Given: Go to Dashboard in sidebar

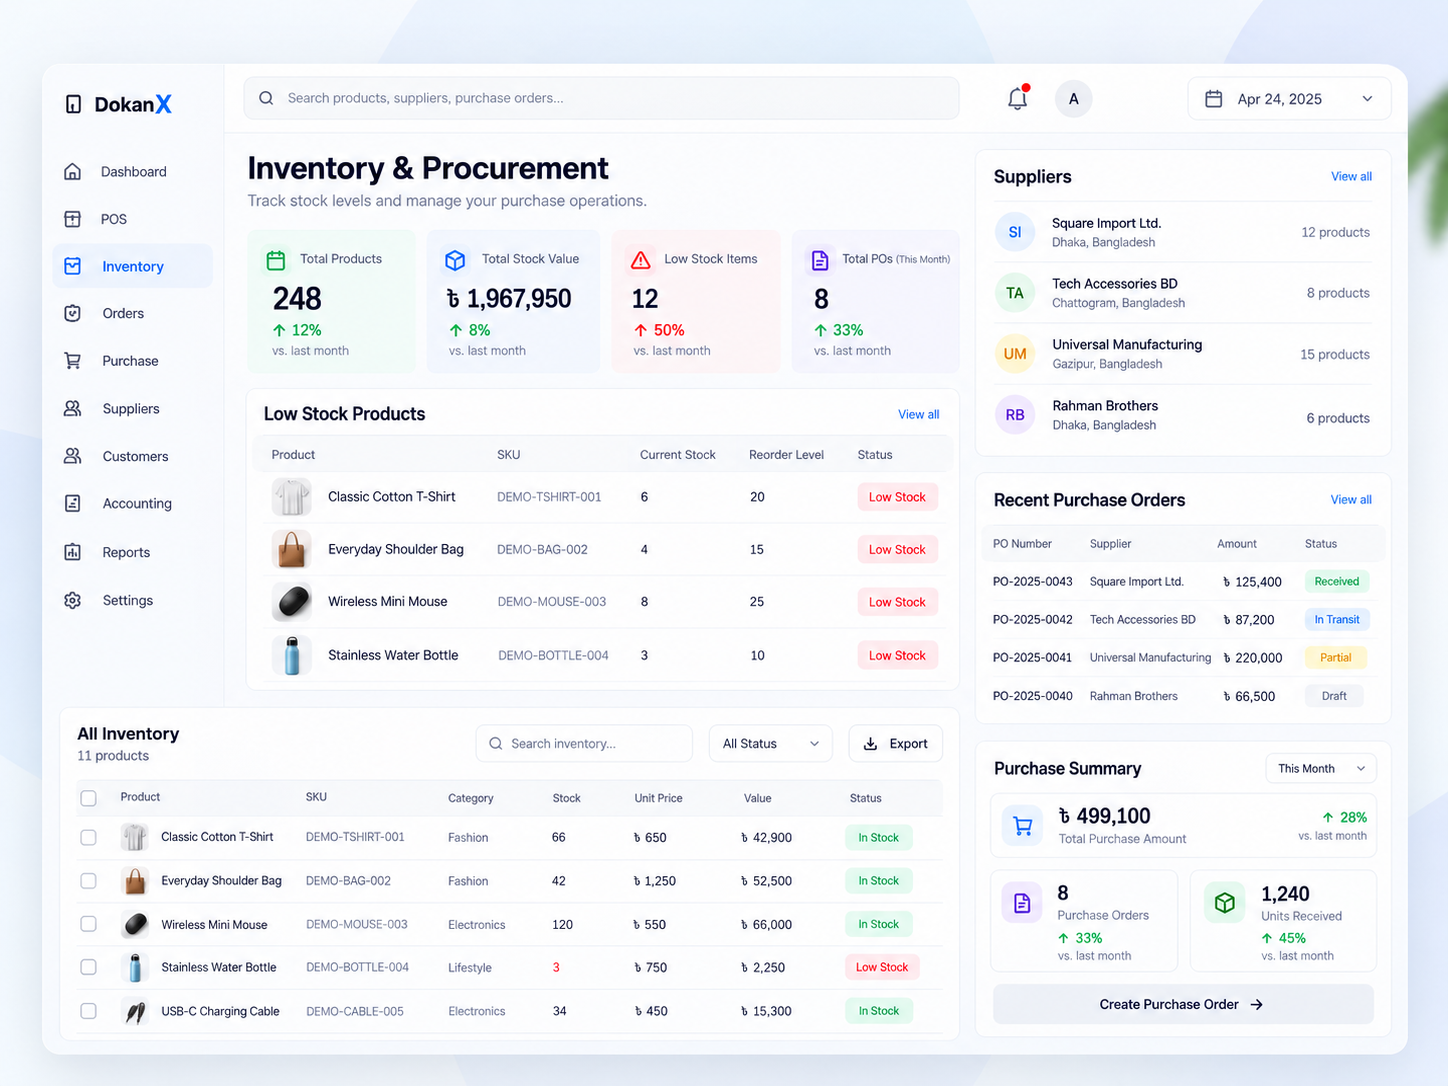Looking at the screenshot, I should coord(132,172).
